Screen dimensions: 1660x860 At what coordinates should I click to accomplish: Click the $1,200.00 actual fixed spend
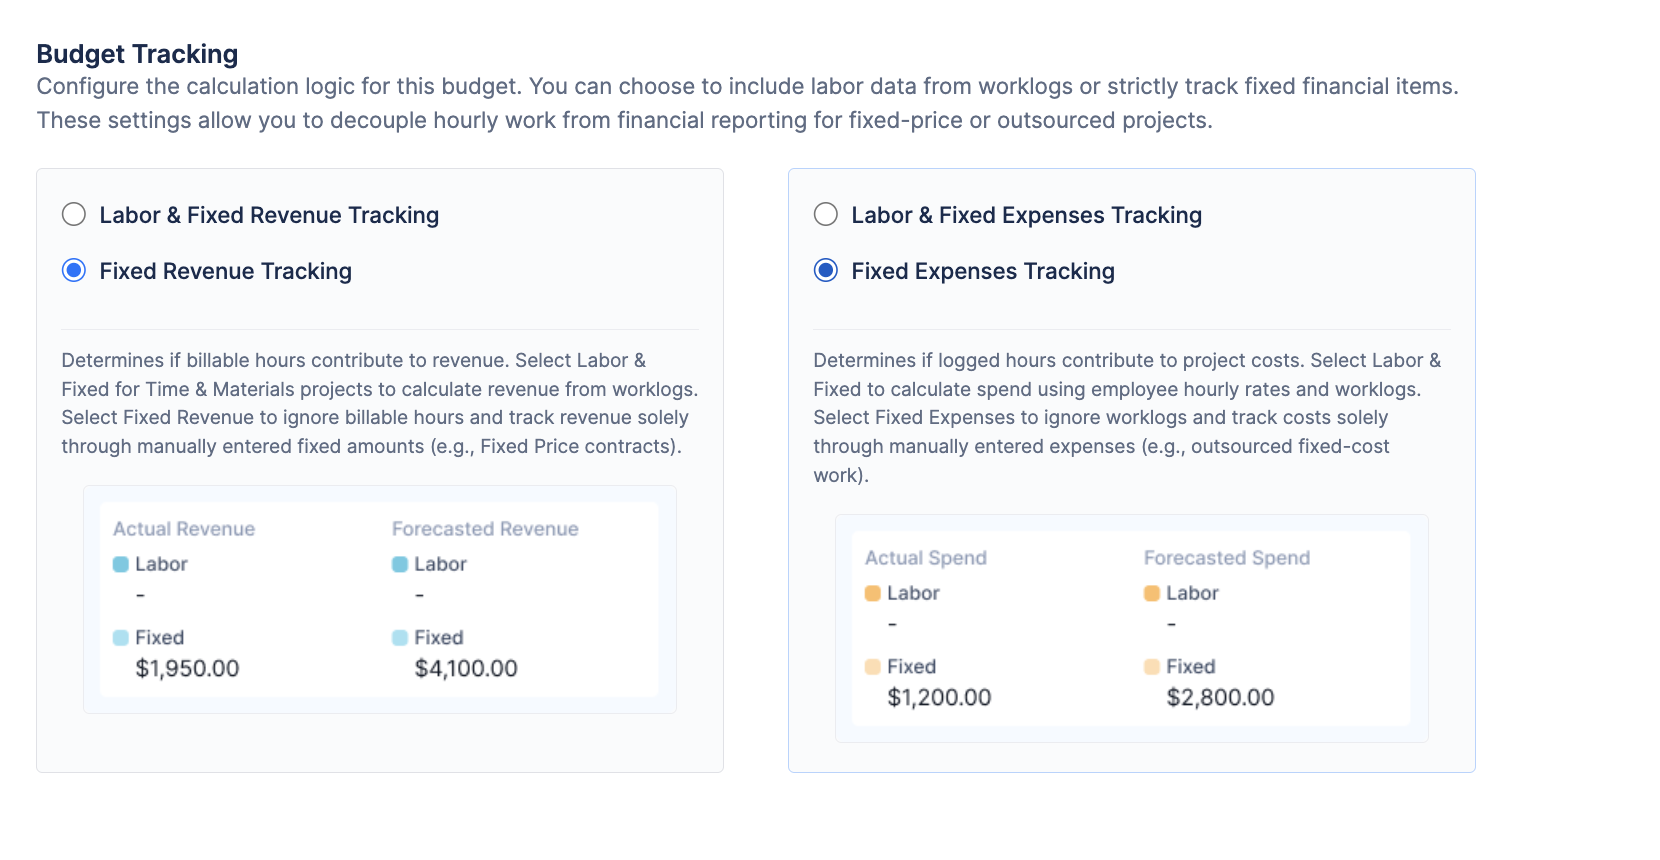pyautogui.click(x=939, y=698)
